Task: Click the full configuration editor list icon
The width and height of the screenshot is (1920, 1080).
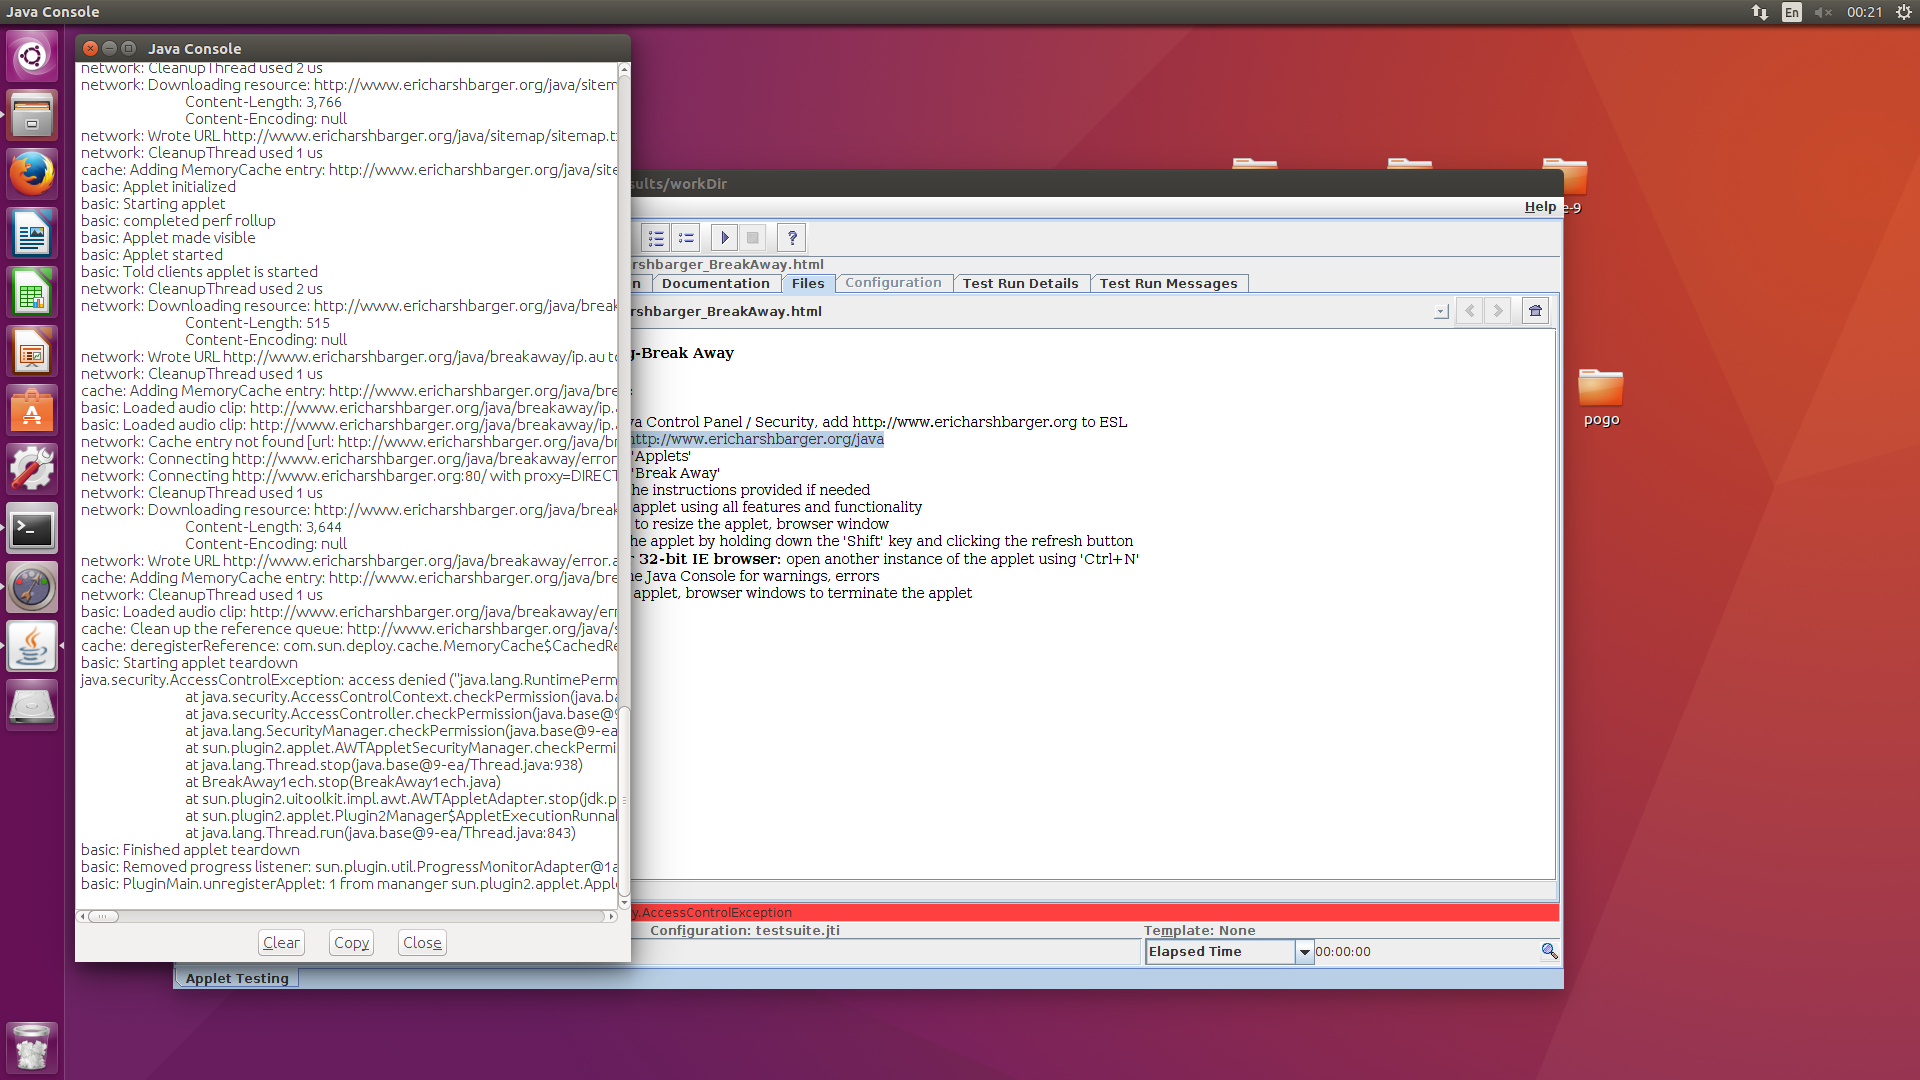Action: coord(656,238)
